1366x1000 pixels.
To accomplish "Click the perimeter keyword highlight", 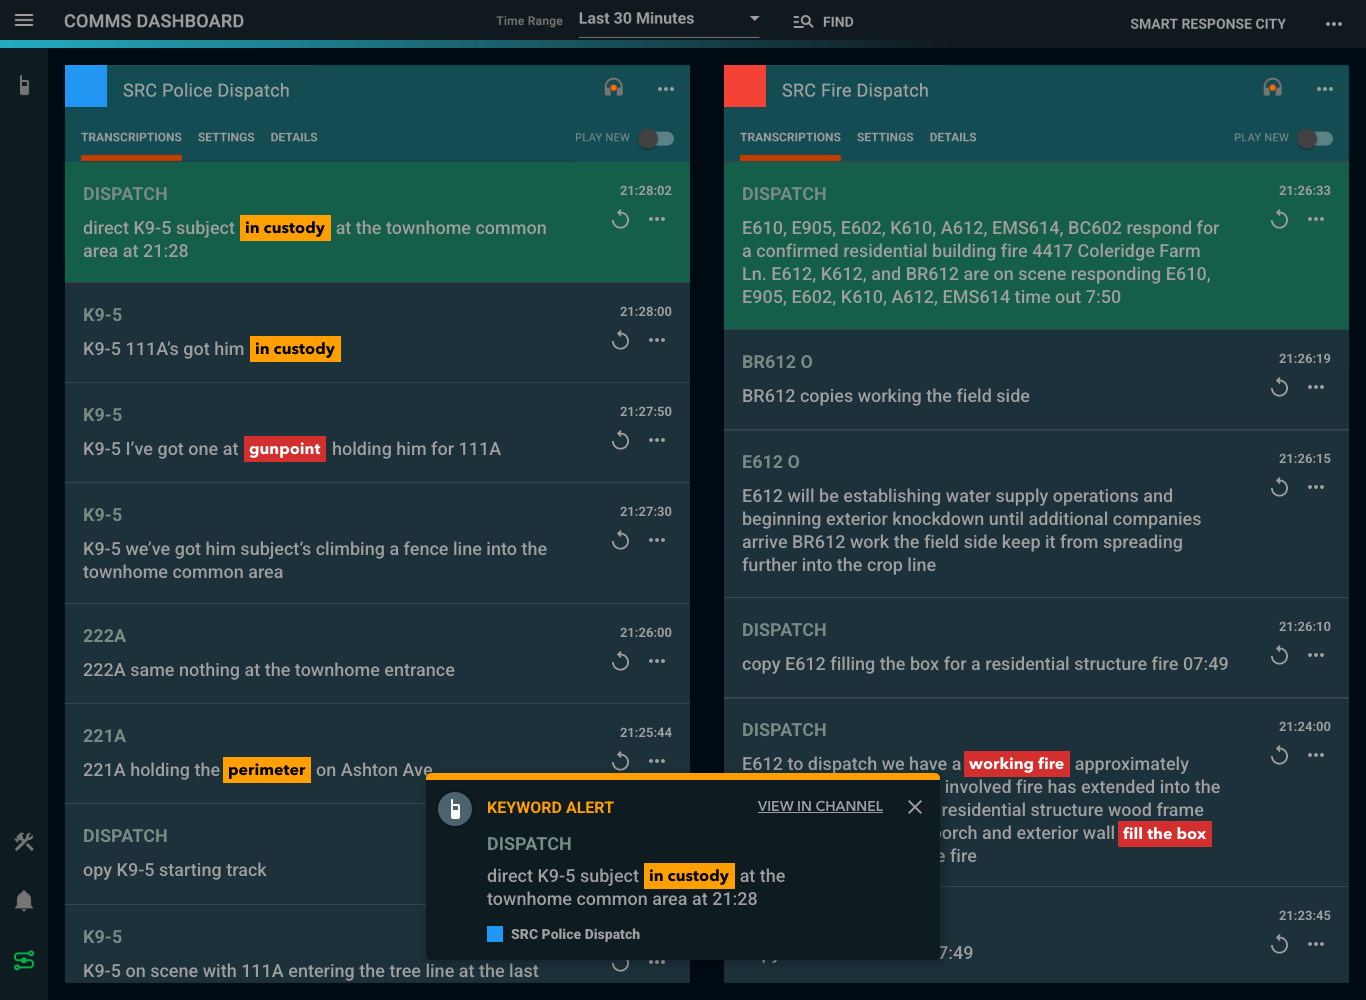I will (x=266, y=770).
